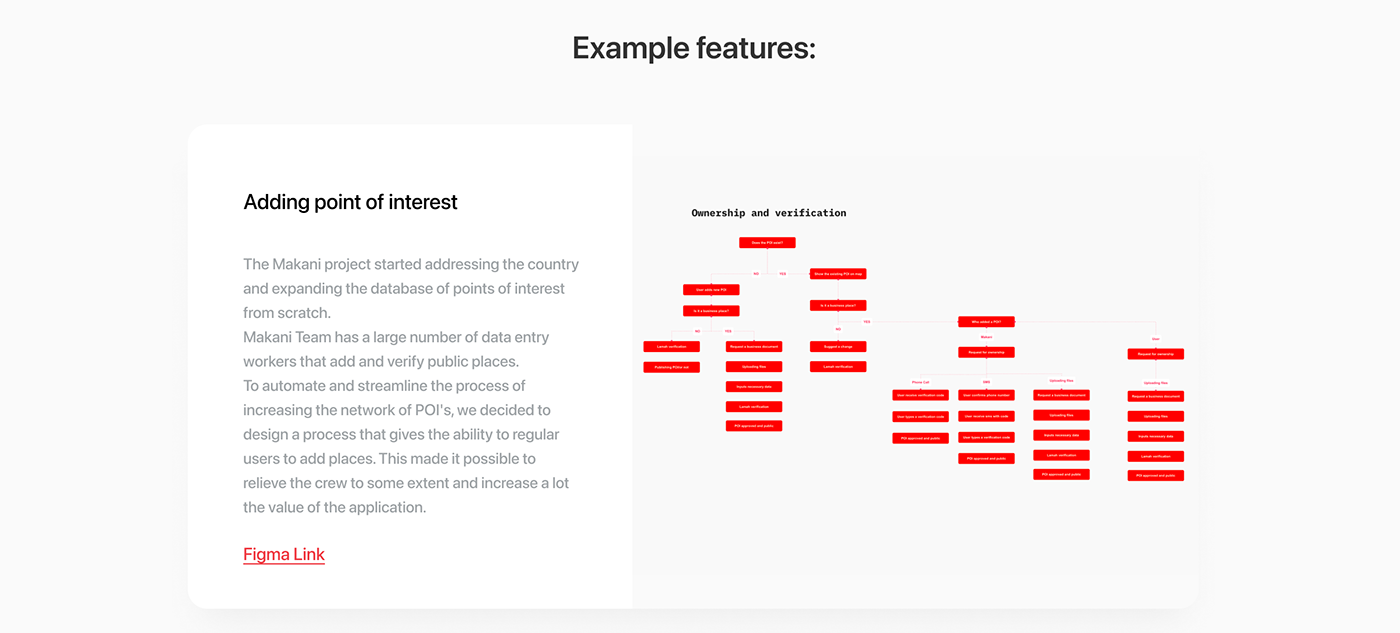Image resolution: width=1400 pixels, height=633 pixels.
Task: Click the 'SMS' branch label
Action: tap(986, 381)
